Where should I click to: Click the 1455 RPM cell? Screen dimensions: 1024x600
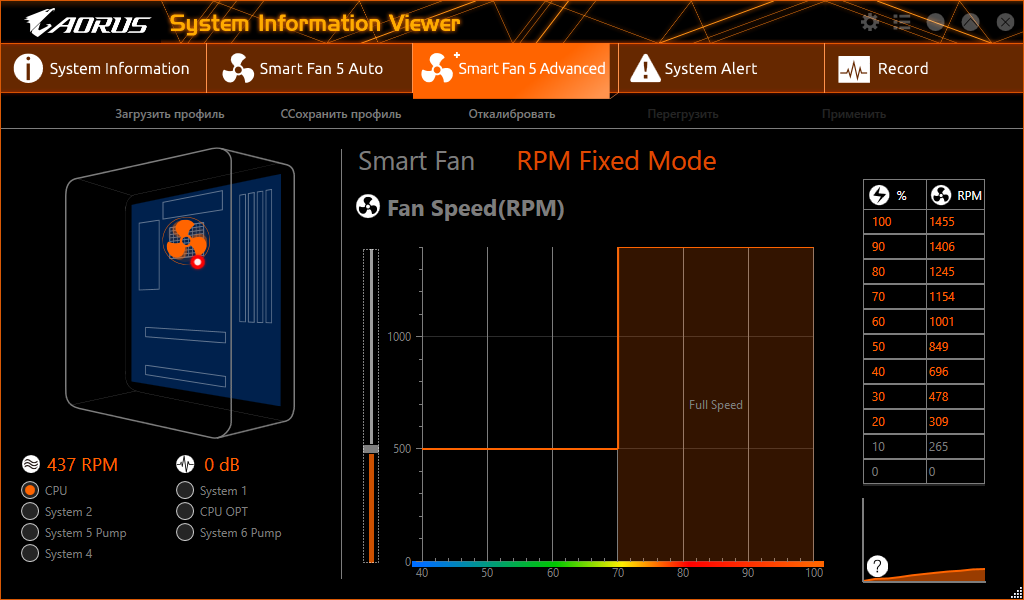point(955,222)
